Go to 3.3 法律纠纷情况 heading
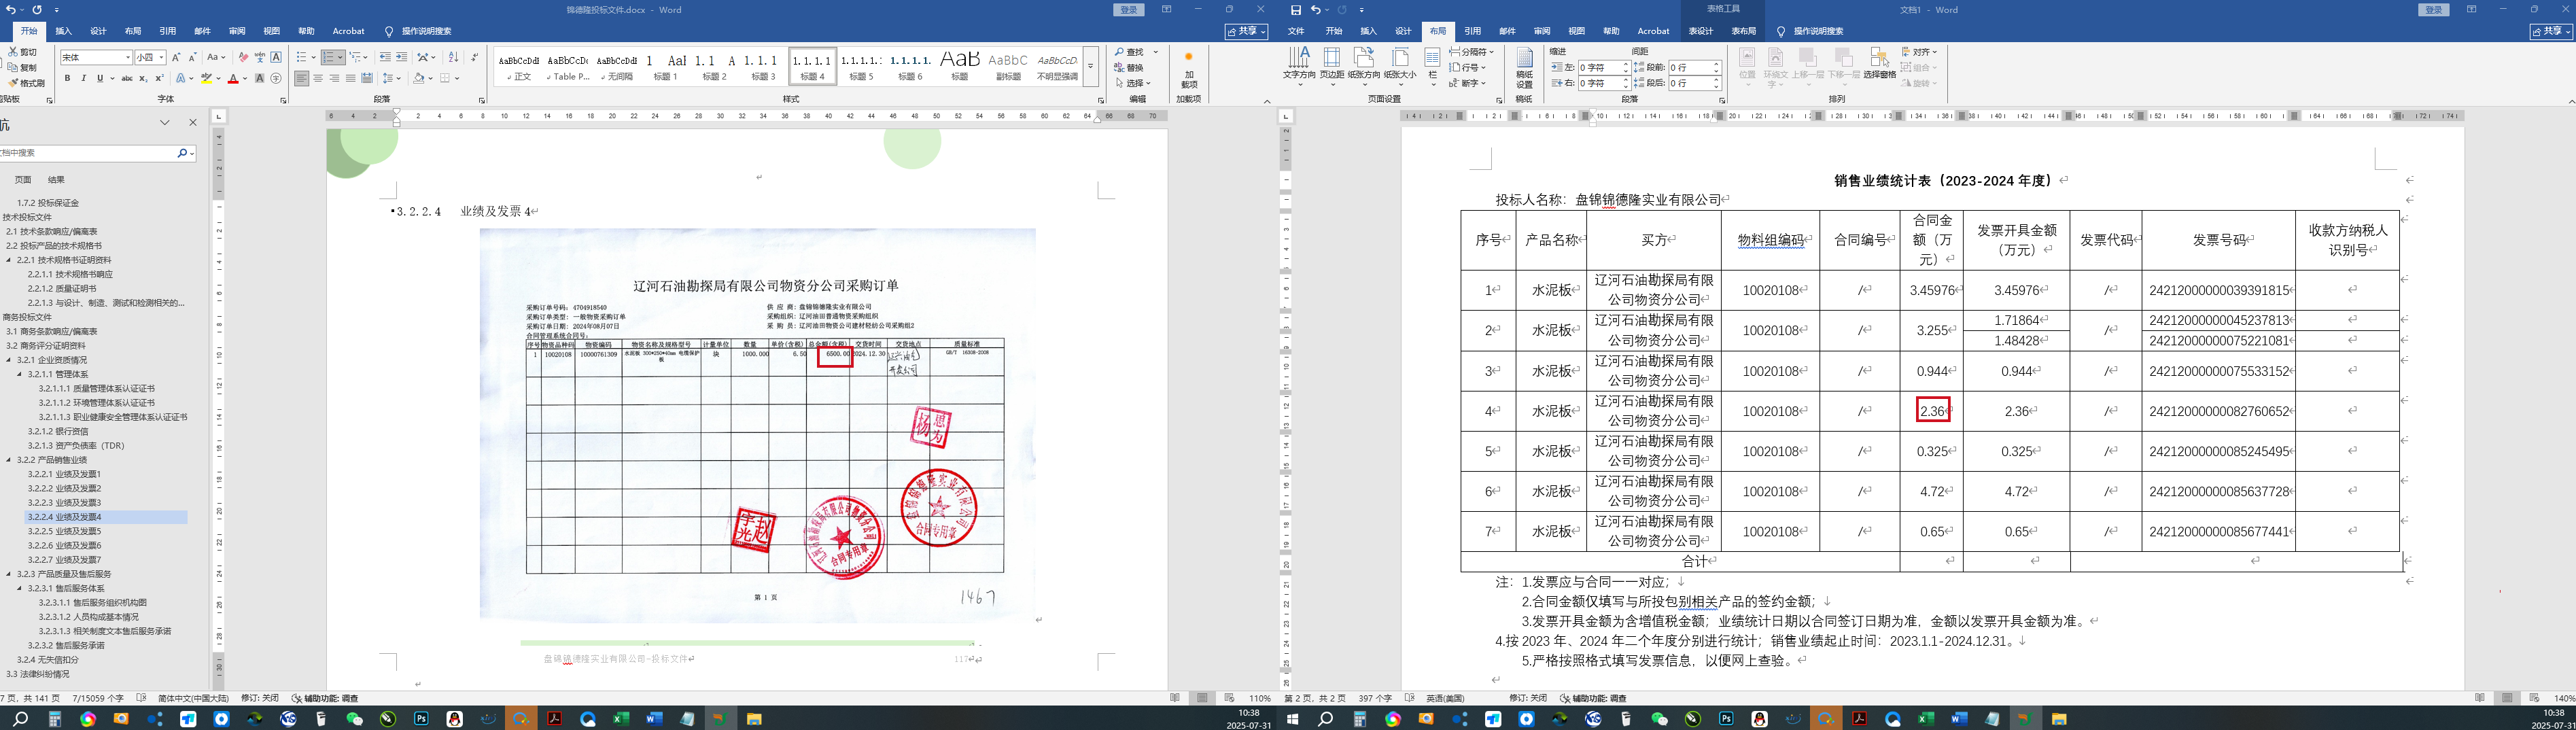 tap(38, 674)
